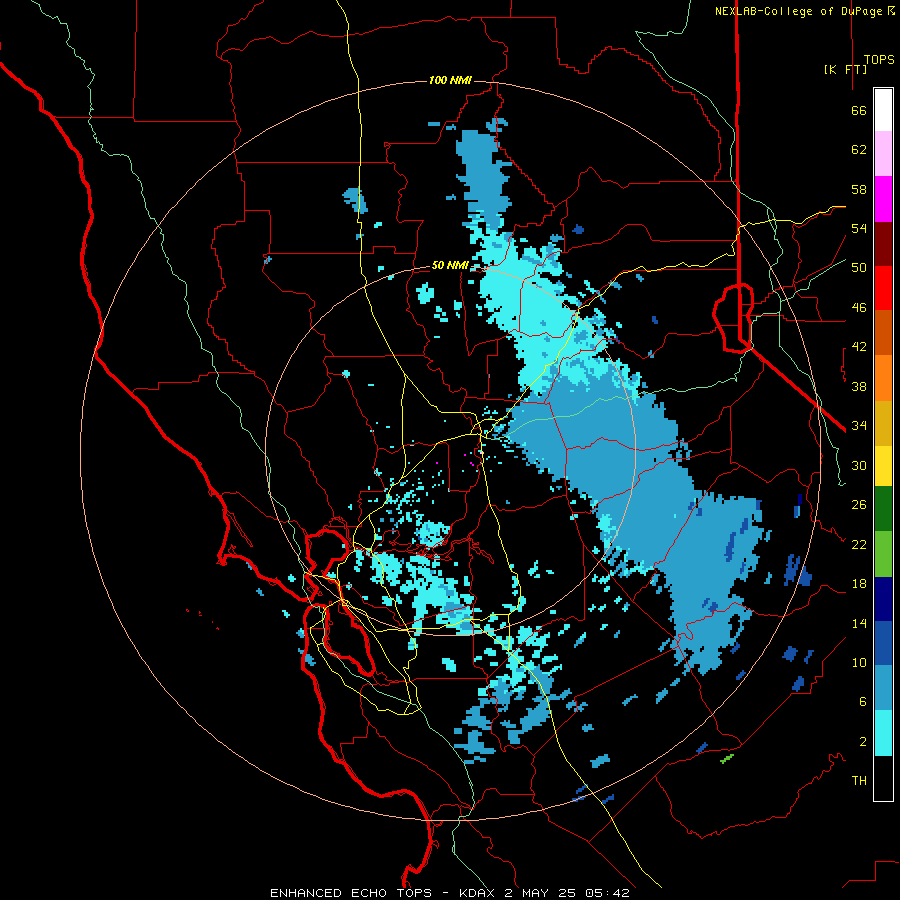Click the legend value 62
Viewport: 900px width, 900px height.
click(x=859, y=150)
